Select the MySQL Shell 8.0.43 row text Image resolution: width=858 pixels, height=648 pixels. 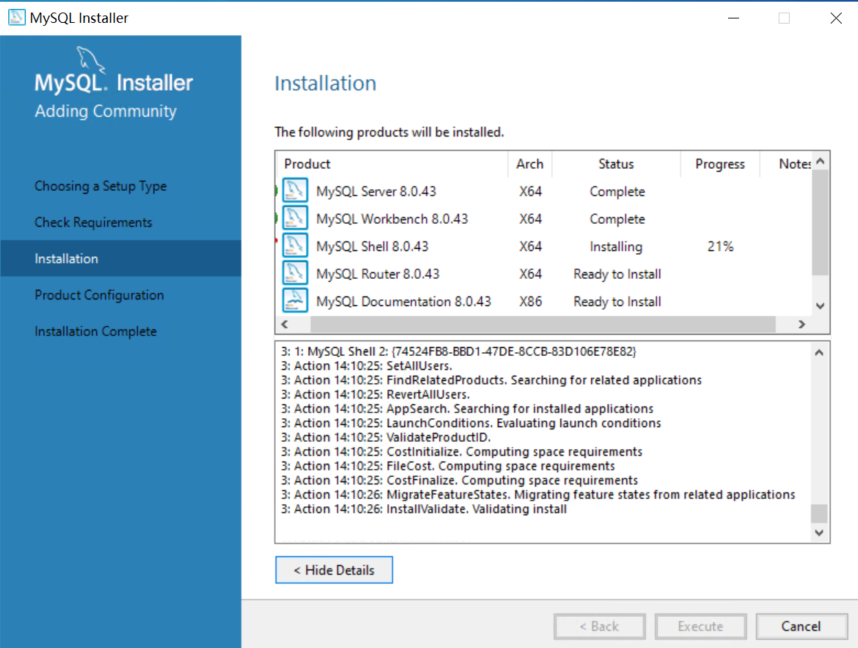click(372, 246)
